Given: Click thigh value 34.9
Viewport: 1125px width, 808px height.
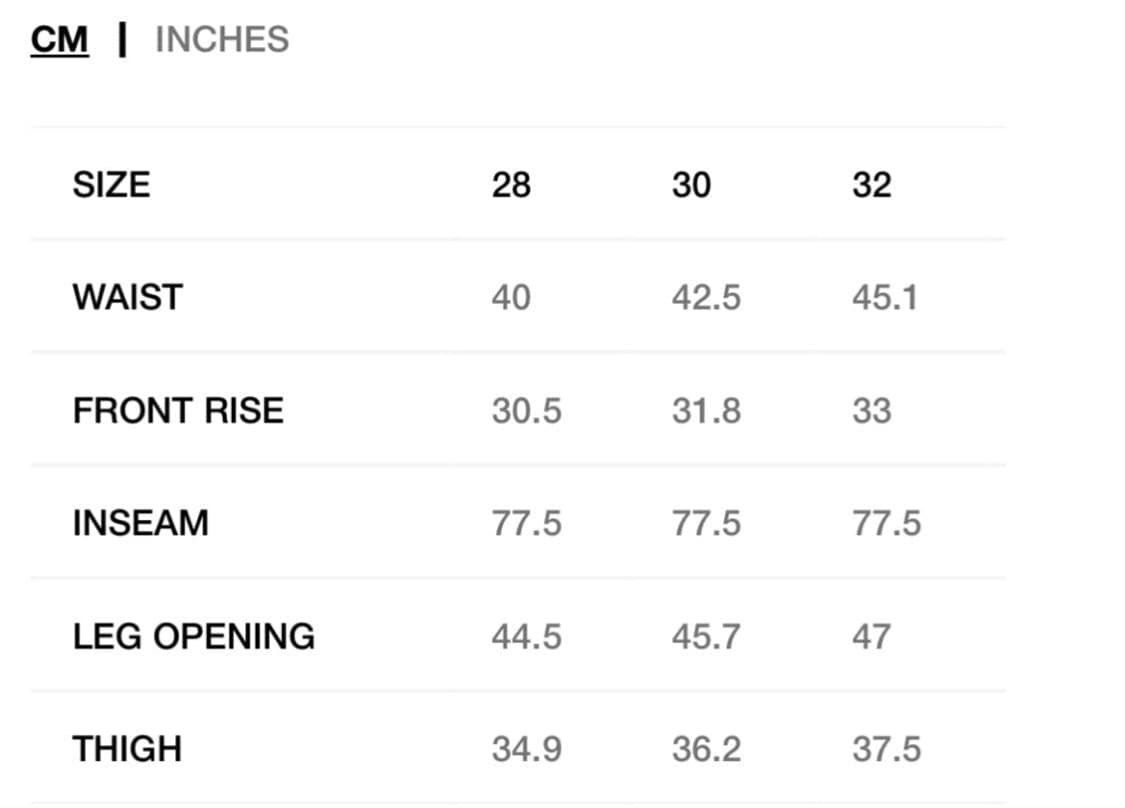Looking at the screenshot, I should [x=527, y=750].
